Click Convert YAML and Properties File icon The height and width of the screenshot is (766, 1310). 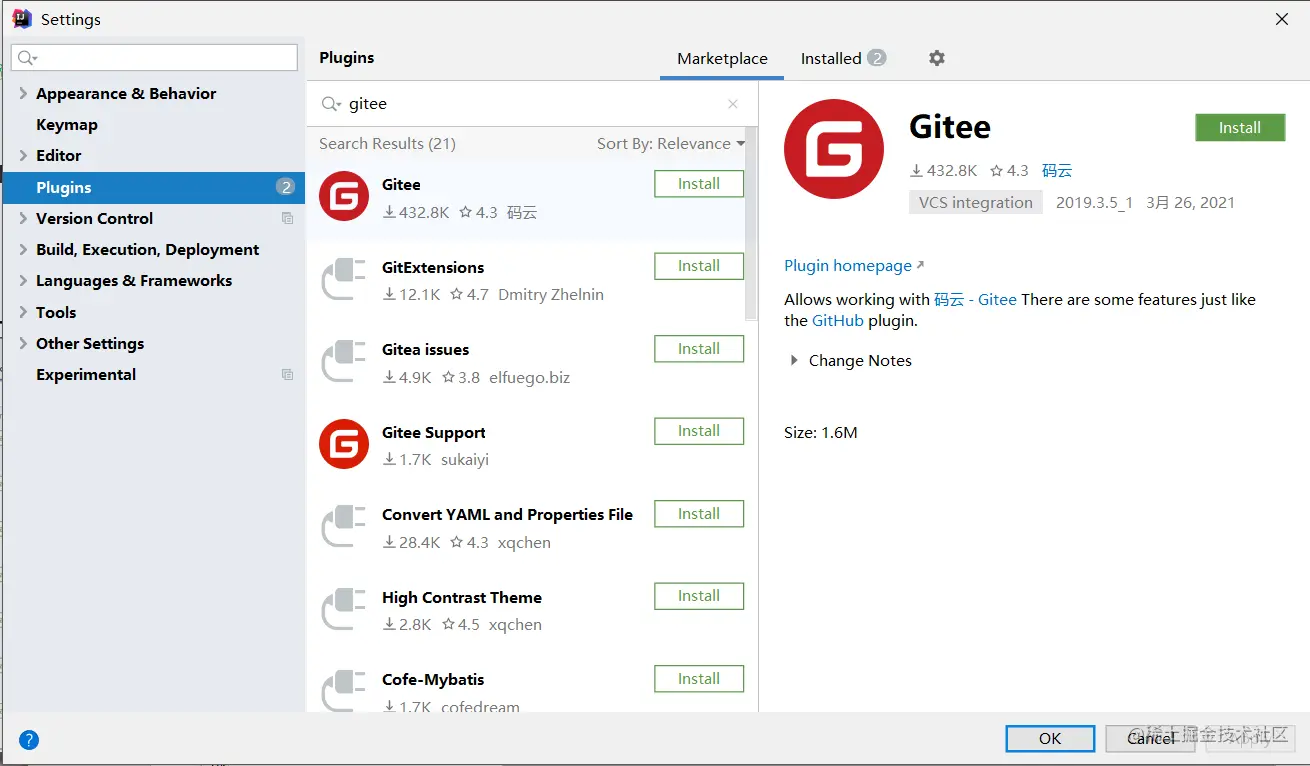point(344,526)
